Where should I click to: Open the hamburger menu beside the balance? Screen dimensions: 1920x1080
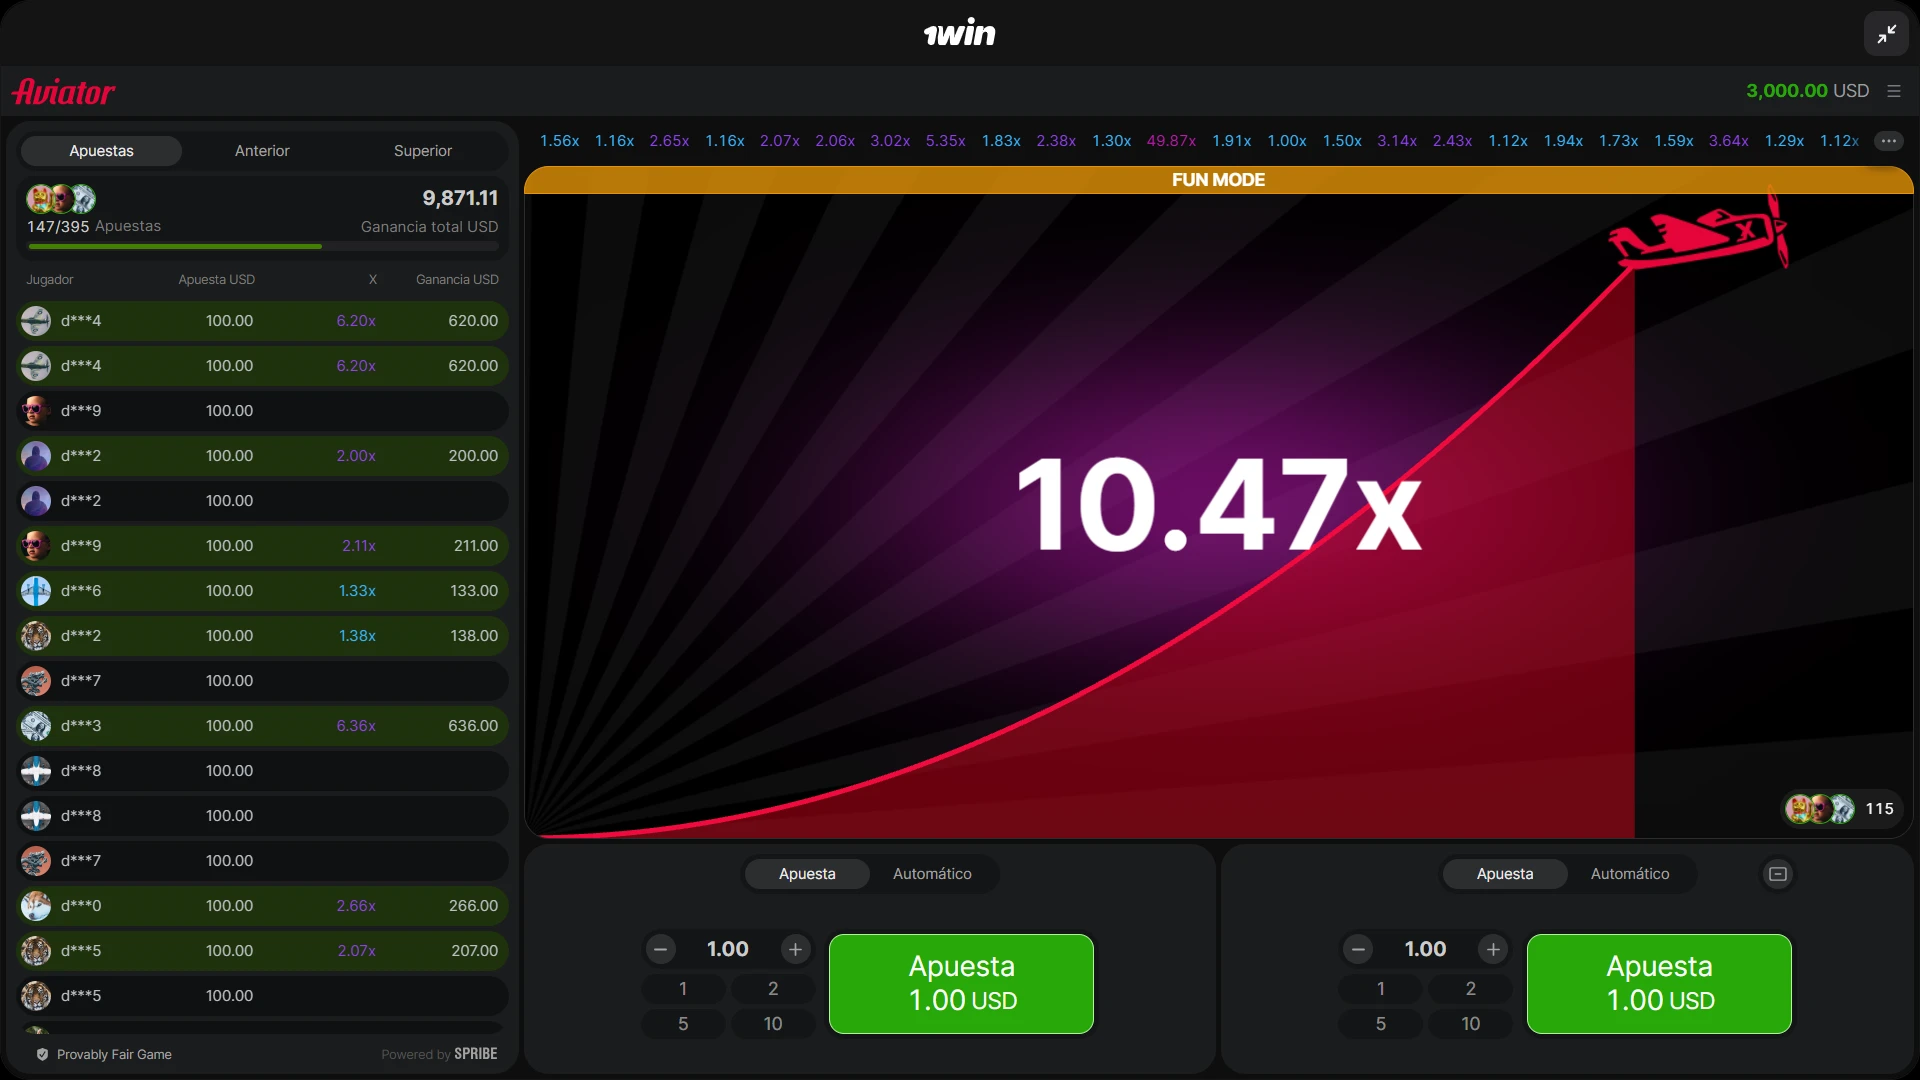[x=1894, y=90]
